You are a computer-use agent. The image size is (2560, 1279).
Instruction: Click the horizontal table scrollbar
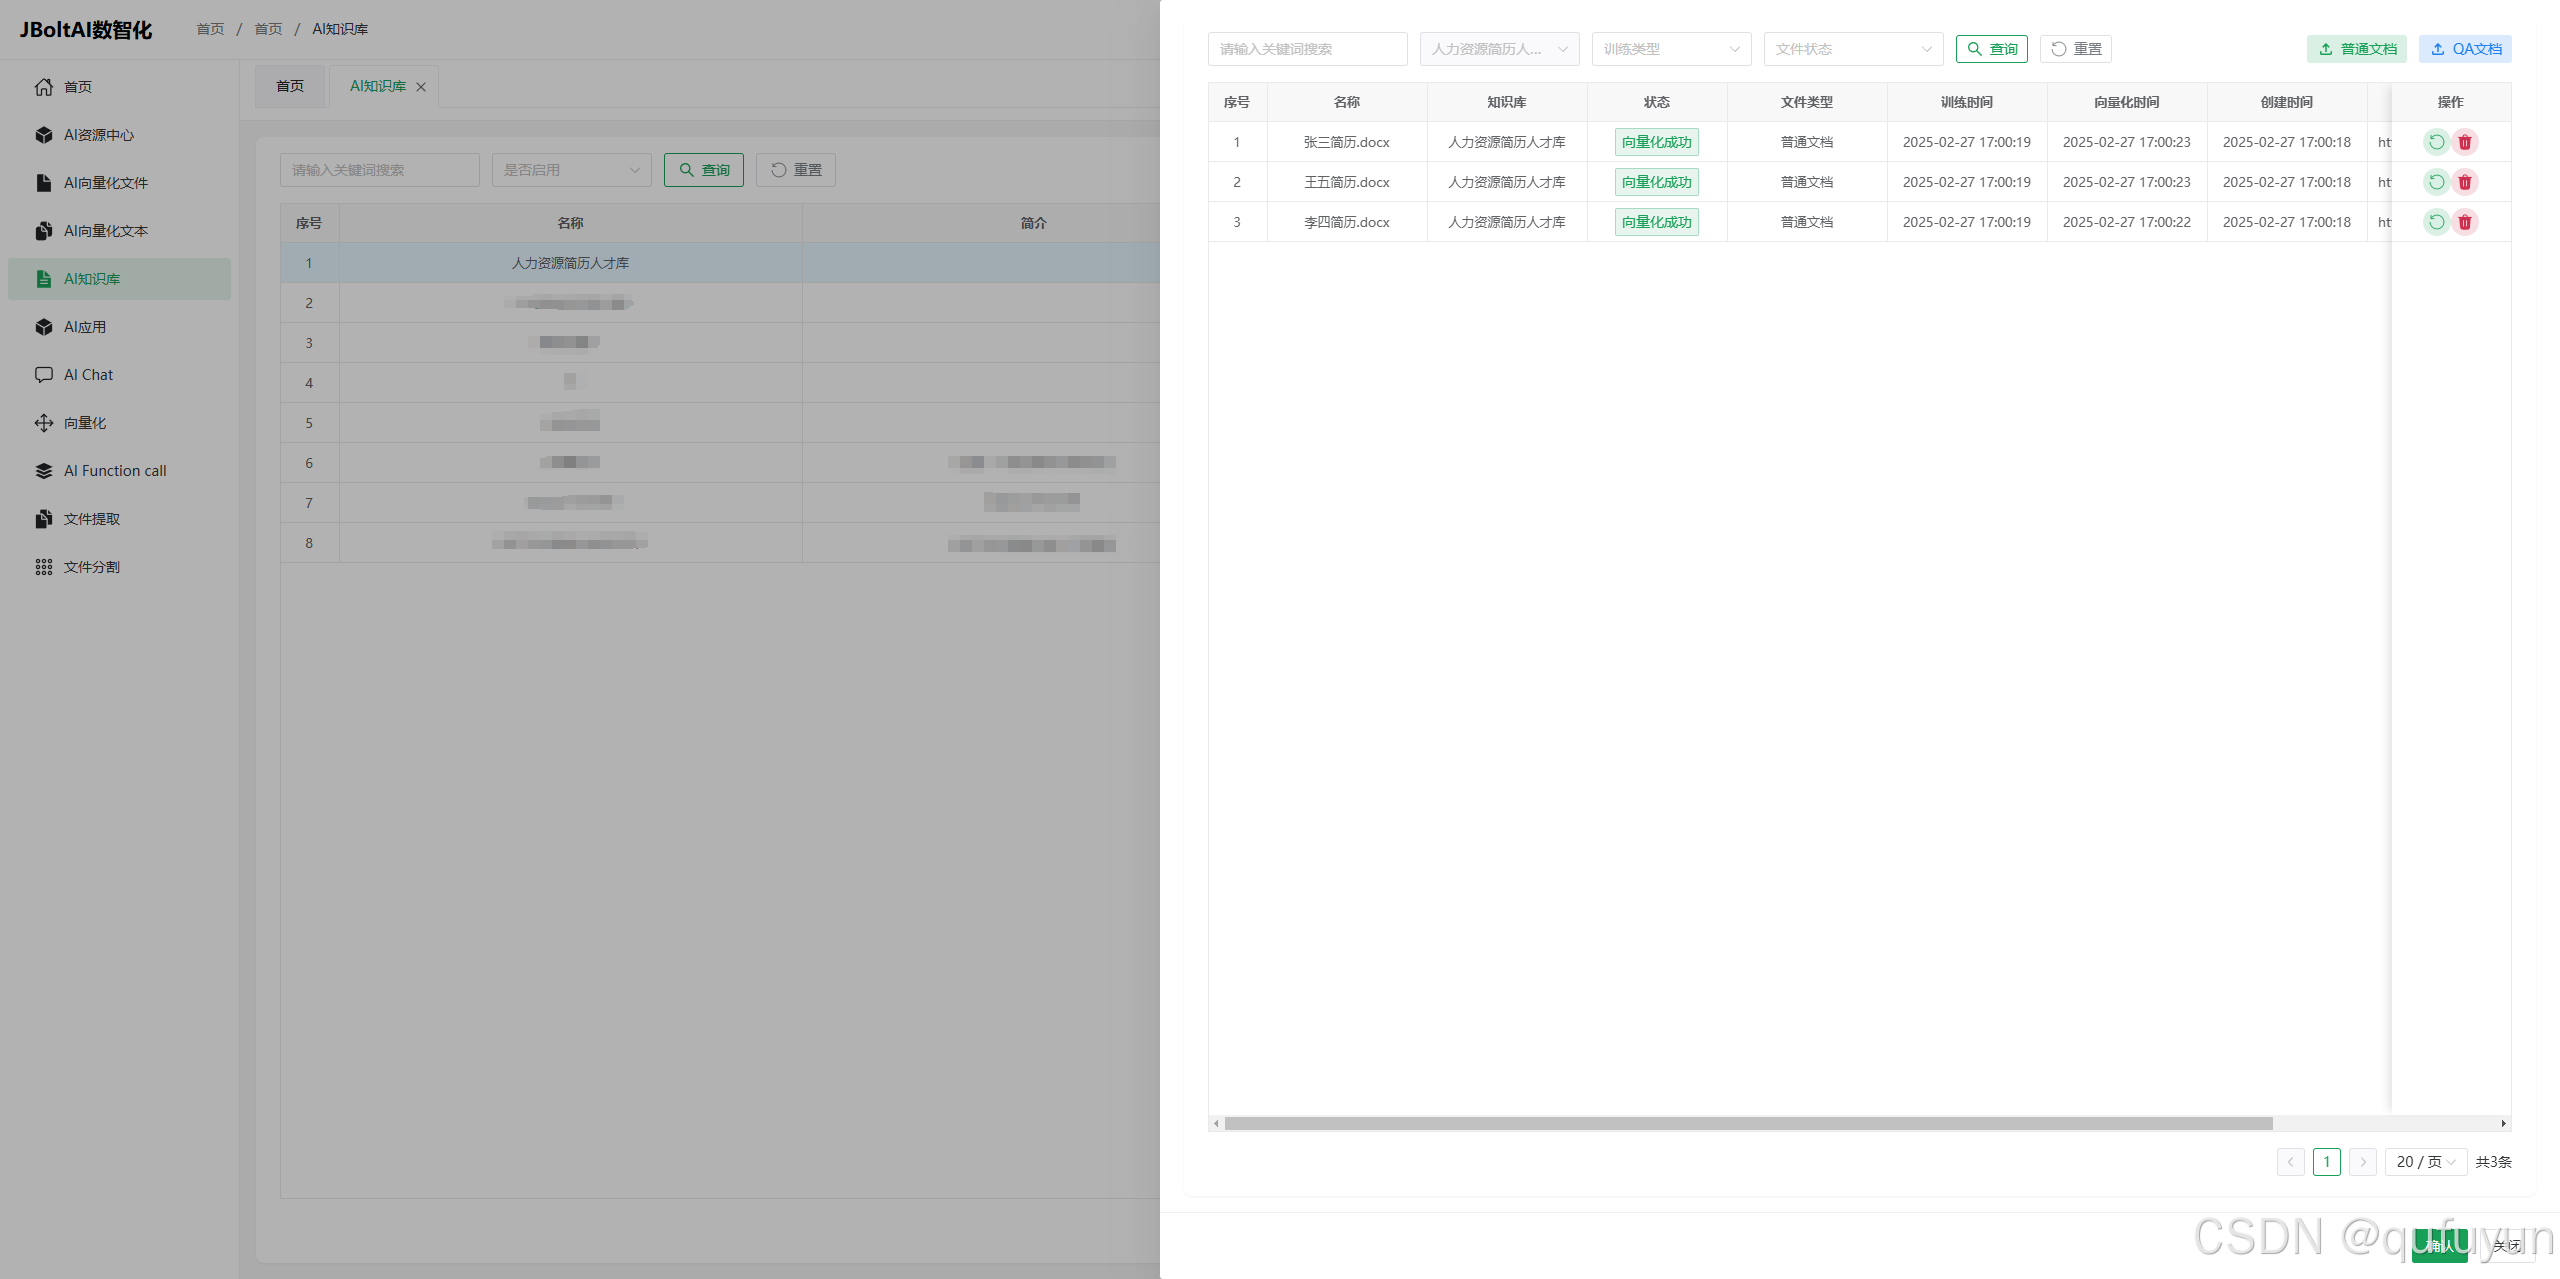1748,1123
